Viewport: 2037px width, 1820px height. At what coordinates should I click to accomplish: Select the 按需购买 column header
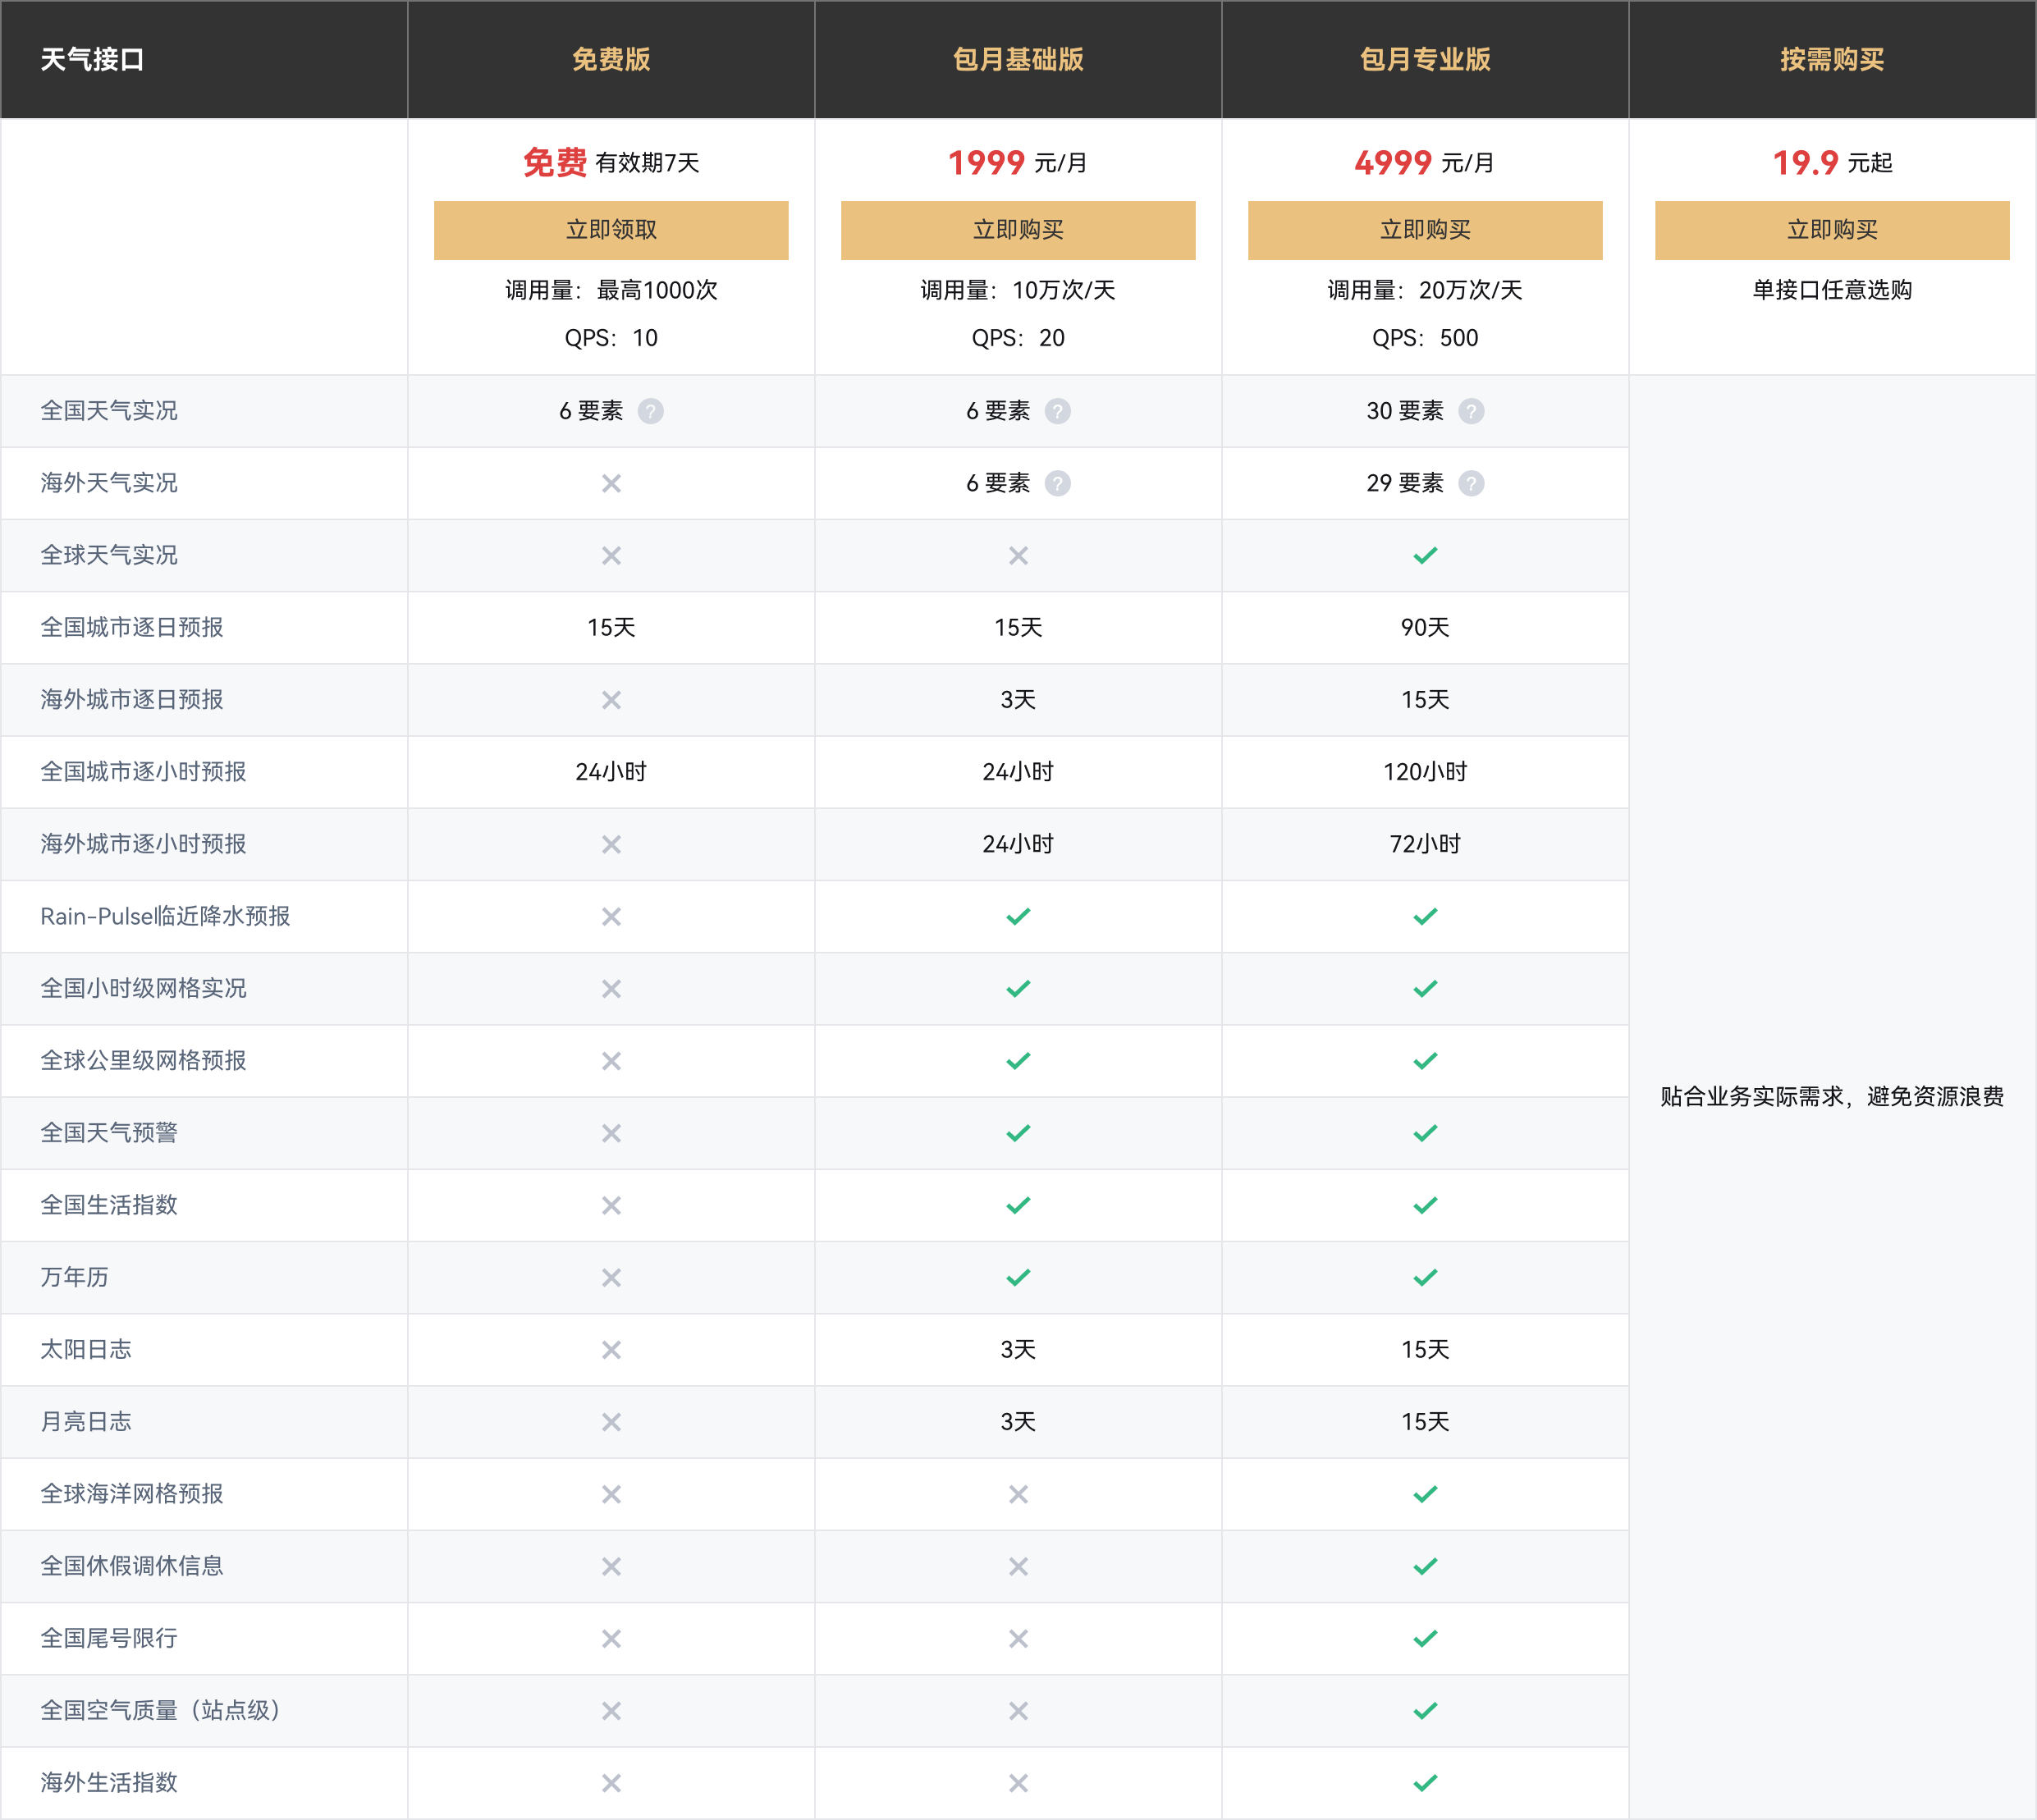point(1832,59)
